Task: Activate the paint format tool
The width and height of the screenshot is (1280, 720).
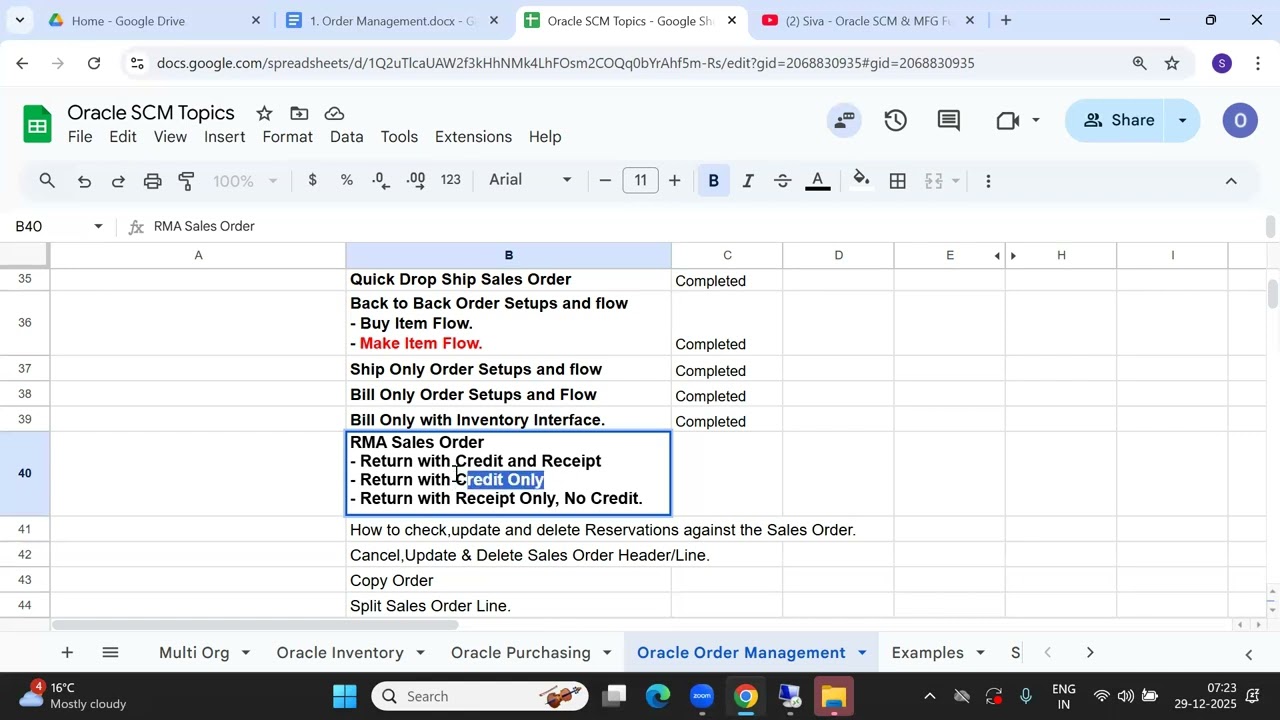Action: point(186,181)
